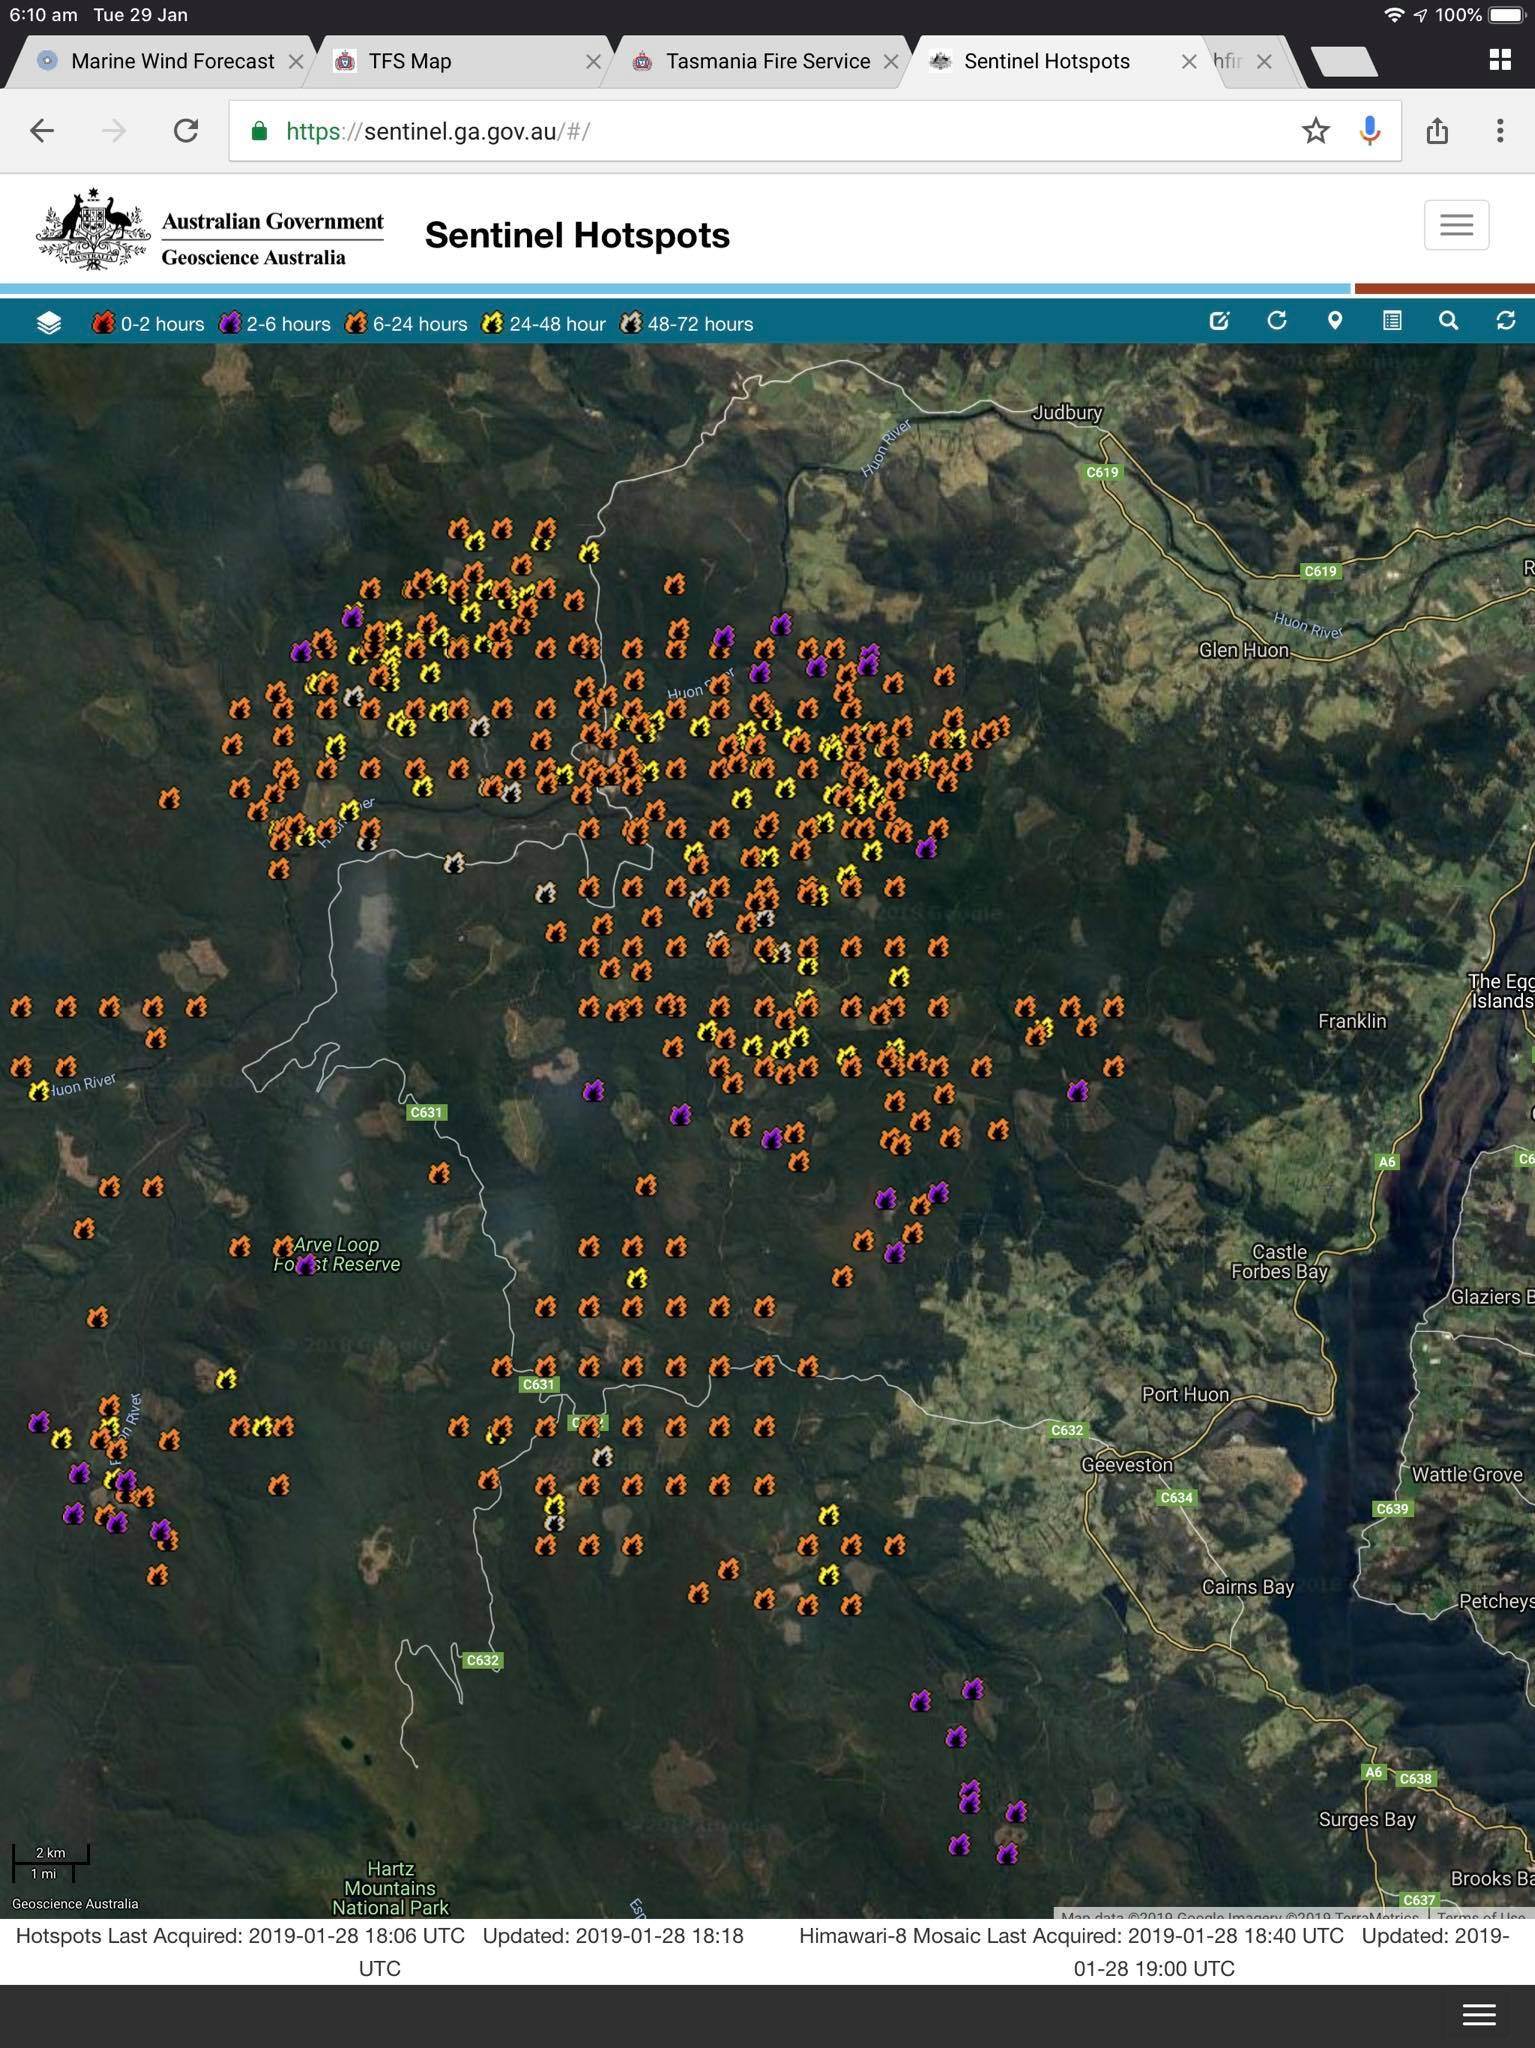Open the tab grid overview
This screenshot has width=1535, height=2048.
[x=1499, y=60]
